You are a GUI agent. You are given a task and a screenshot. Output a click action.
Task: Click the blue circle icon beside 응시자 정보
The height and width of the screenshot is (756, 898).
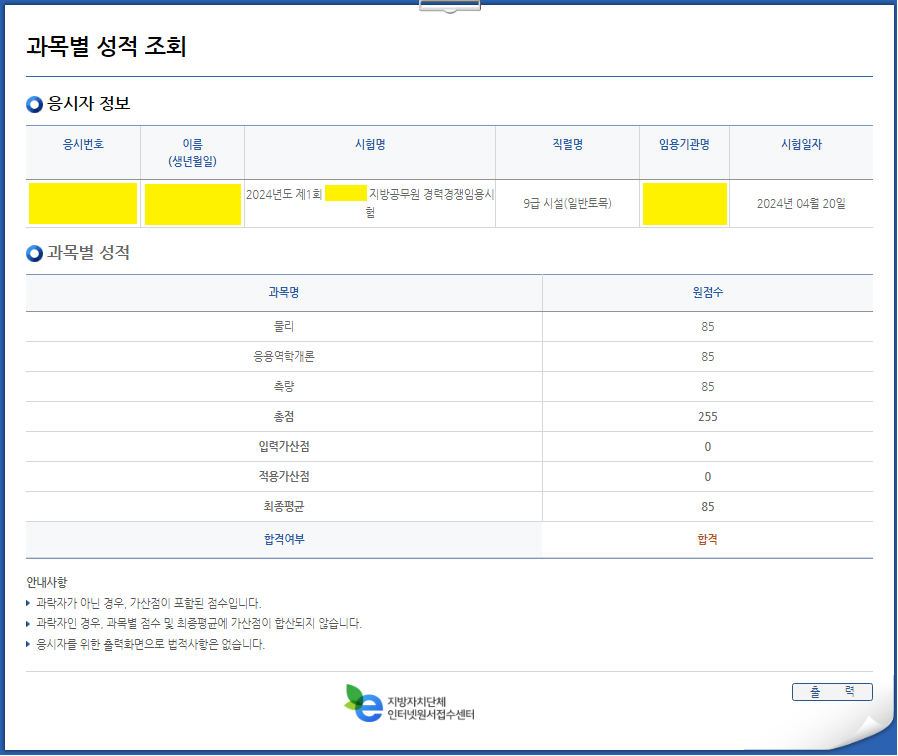pyautogui.click(x=35, y=104)
